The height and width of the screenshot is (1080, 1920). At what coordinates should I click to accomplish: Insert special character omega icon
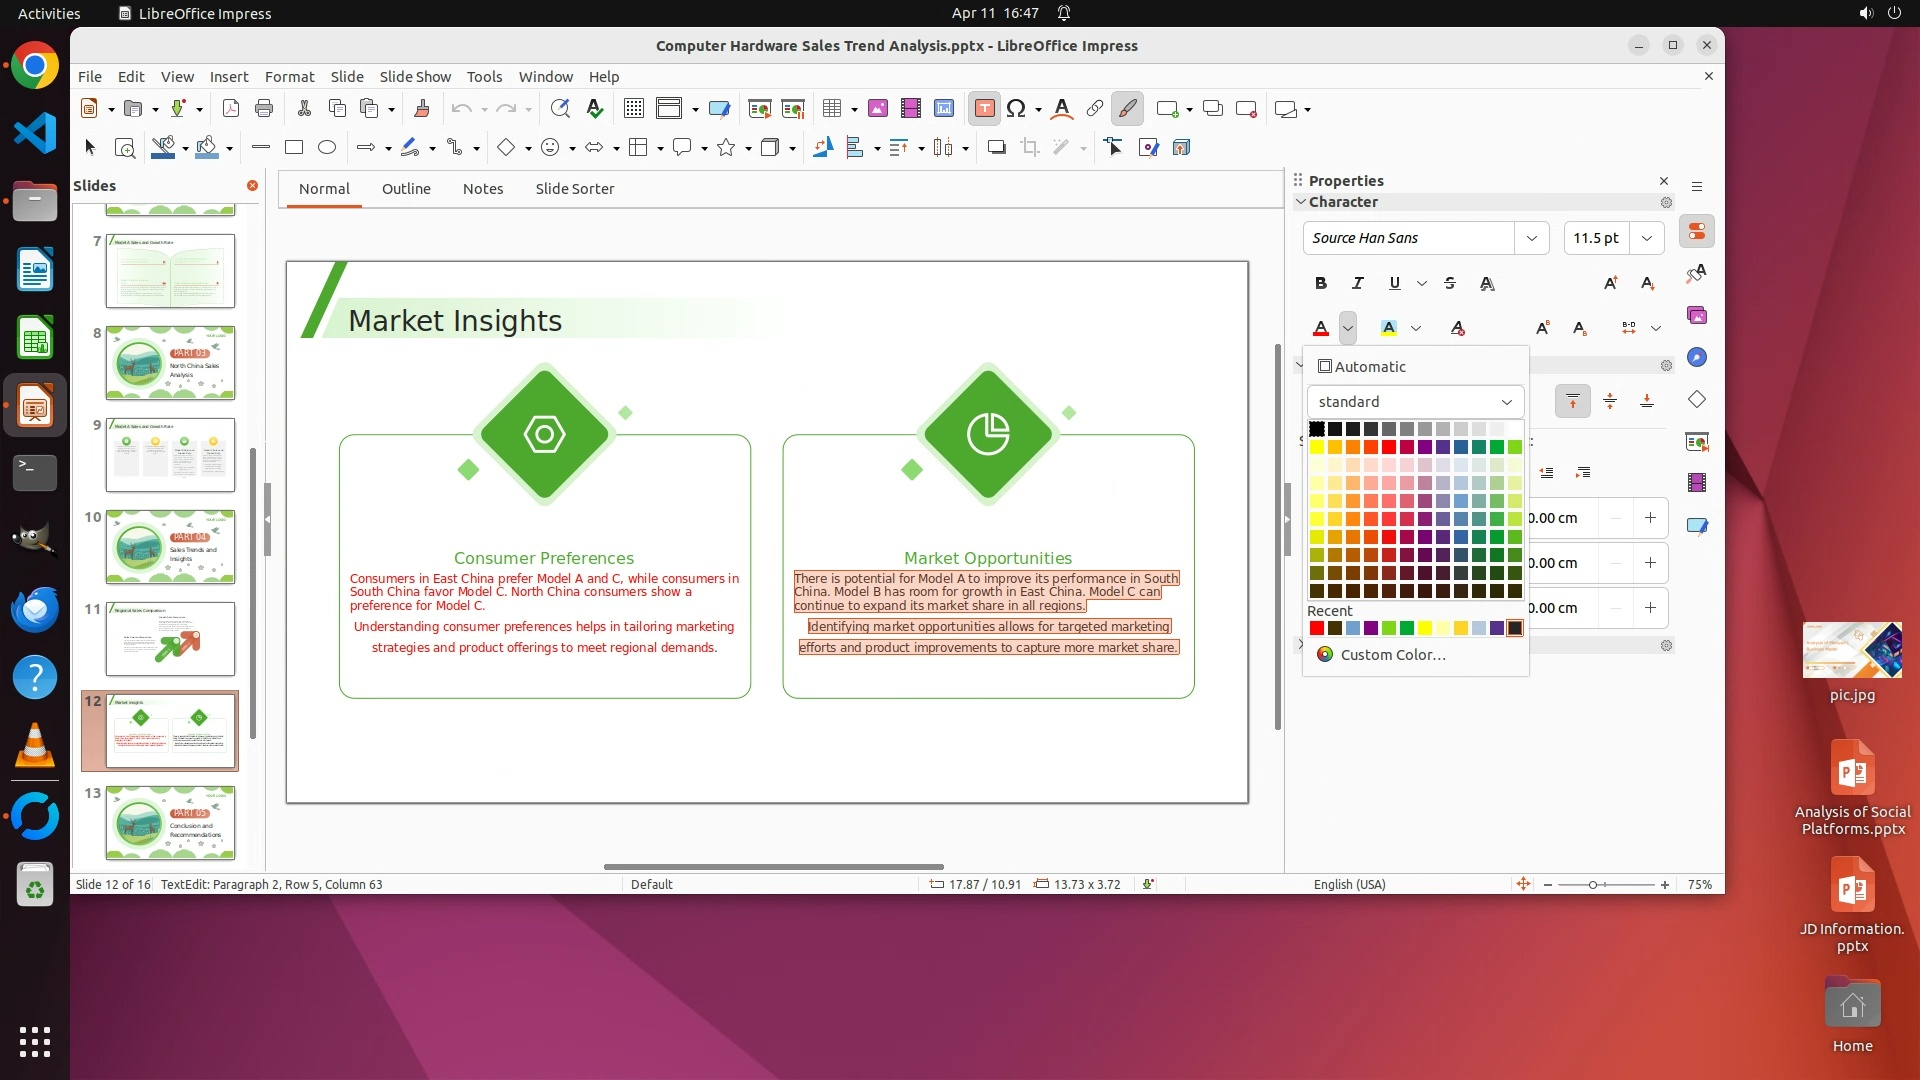pyautogui.click(x=1016, y=109)
